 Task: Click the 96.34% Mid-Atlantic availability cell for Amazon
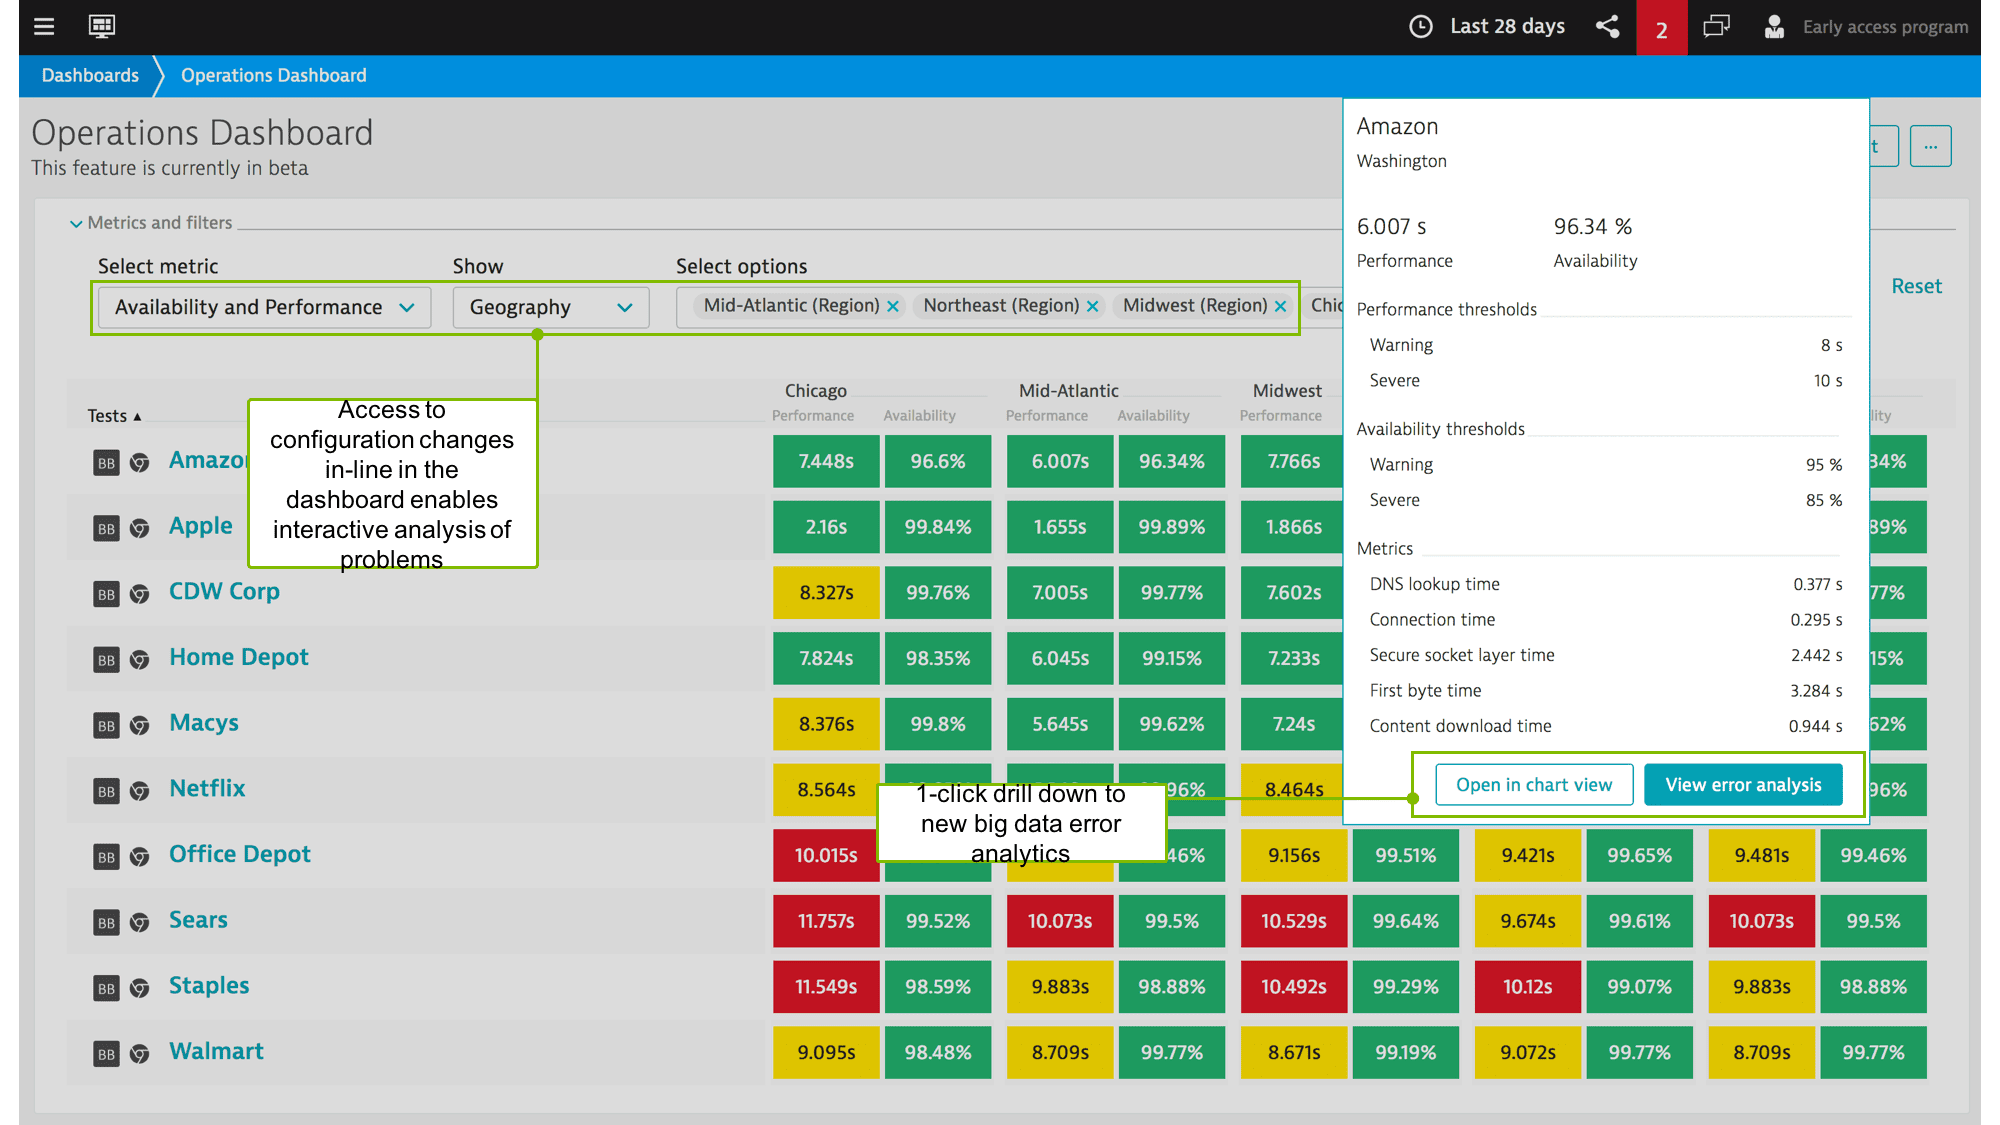[x=1172, y=461]
